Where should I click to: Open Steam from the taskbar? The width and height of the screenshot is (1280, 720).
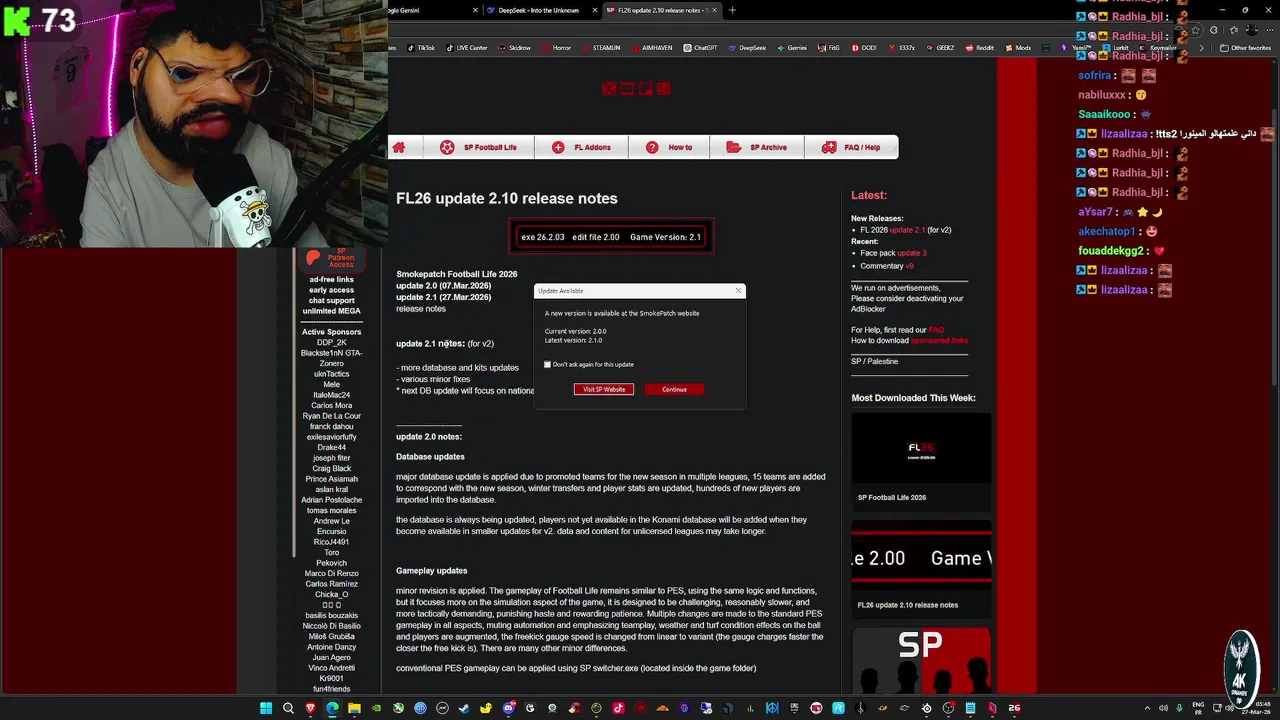point(464,708)
